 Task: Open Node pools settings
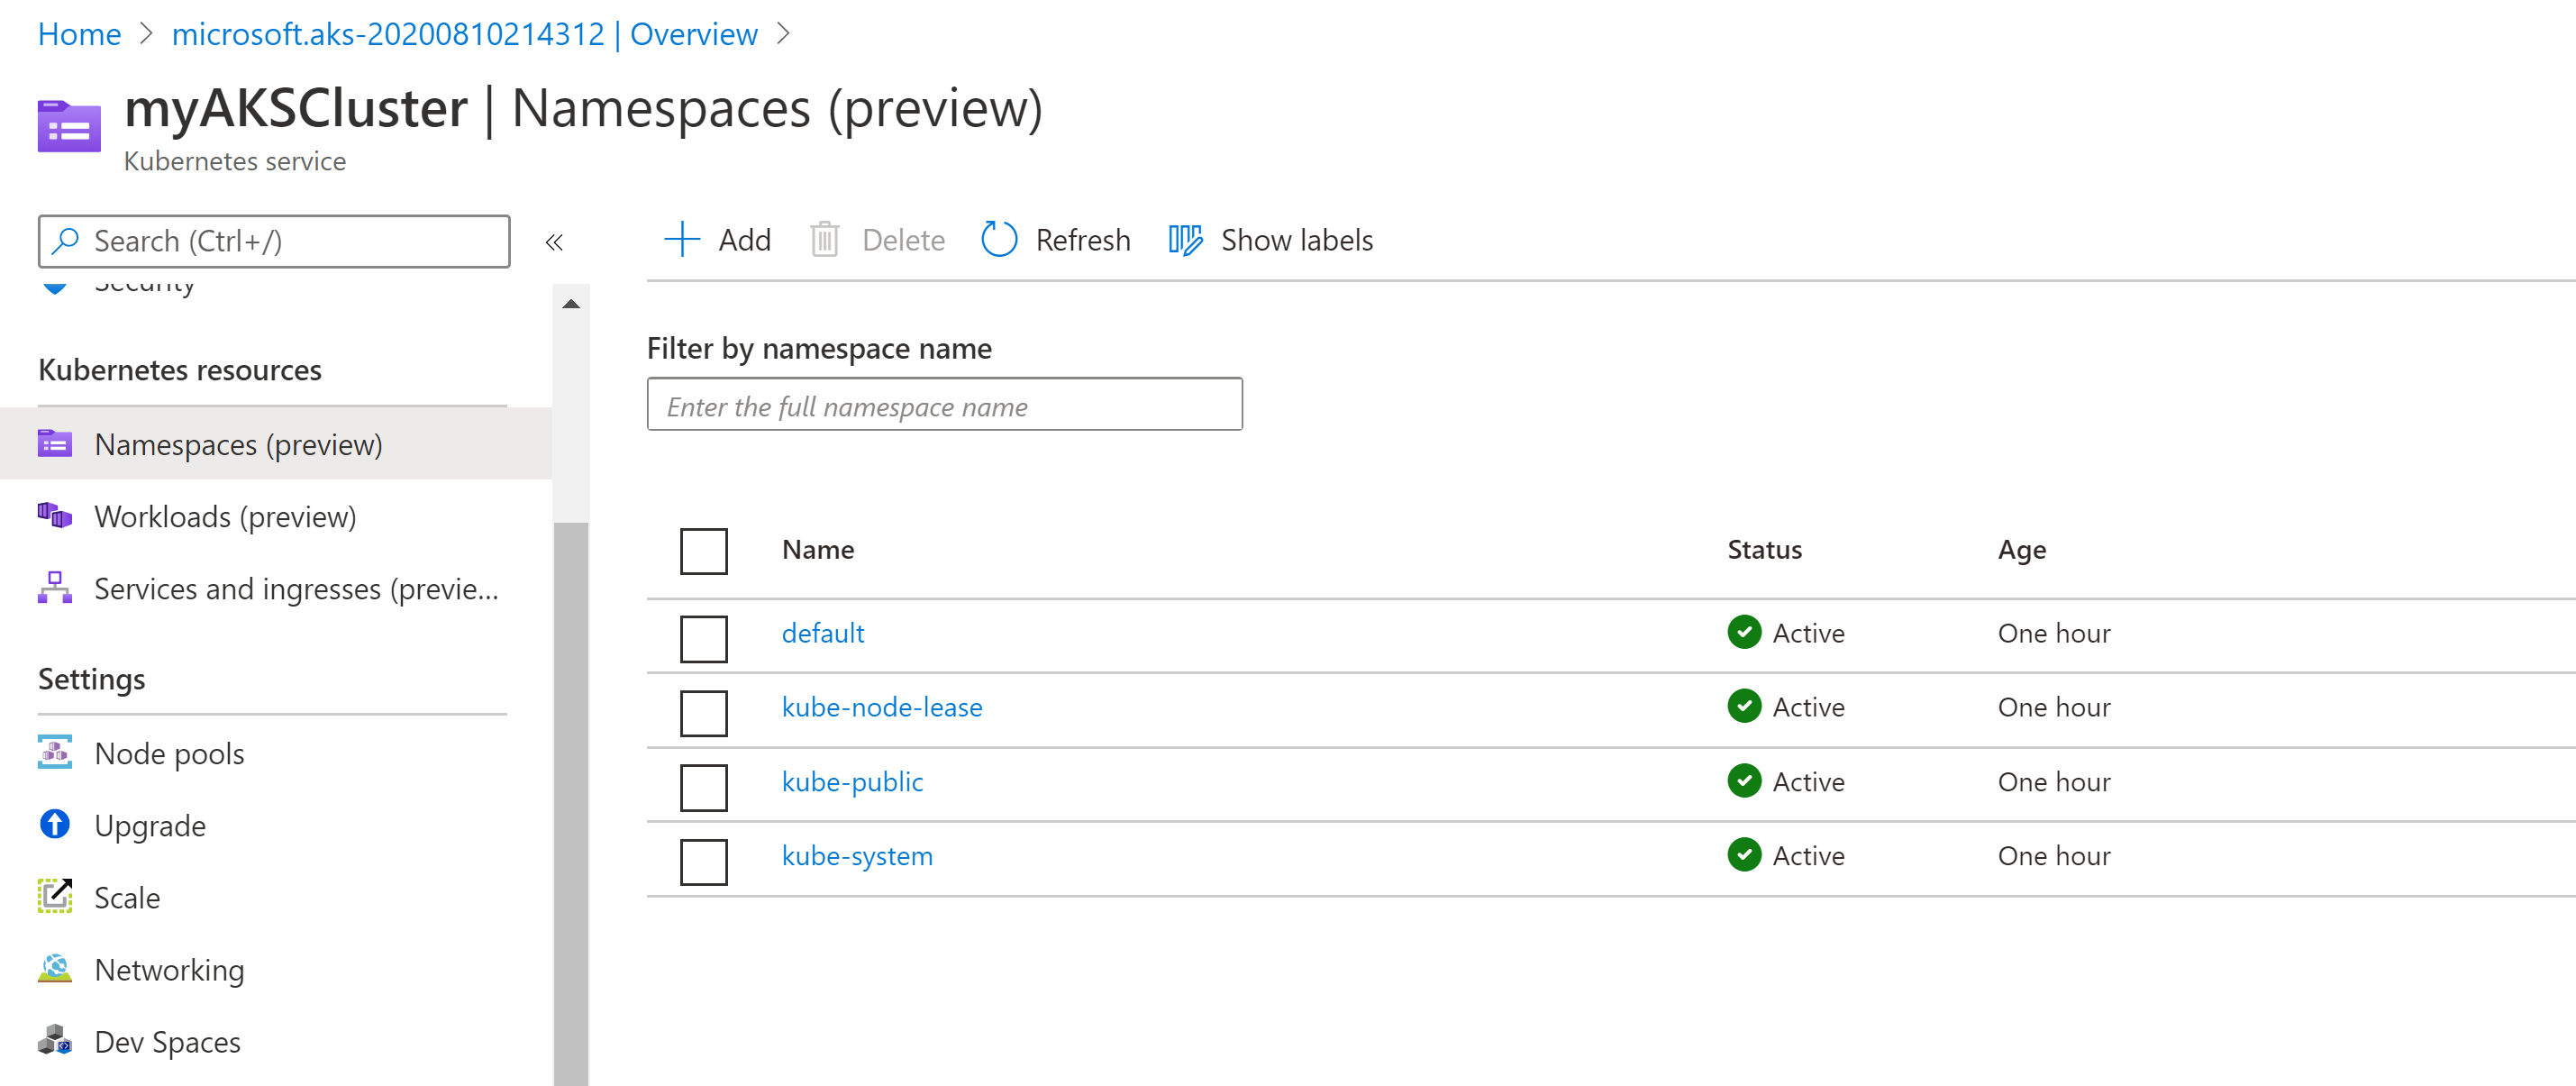276,753
